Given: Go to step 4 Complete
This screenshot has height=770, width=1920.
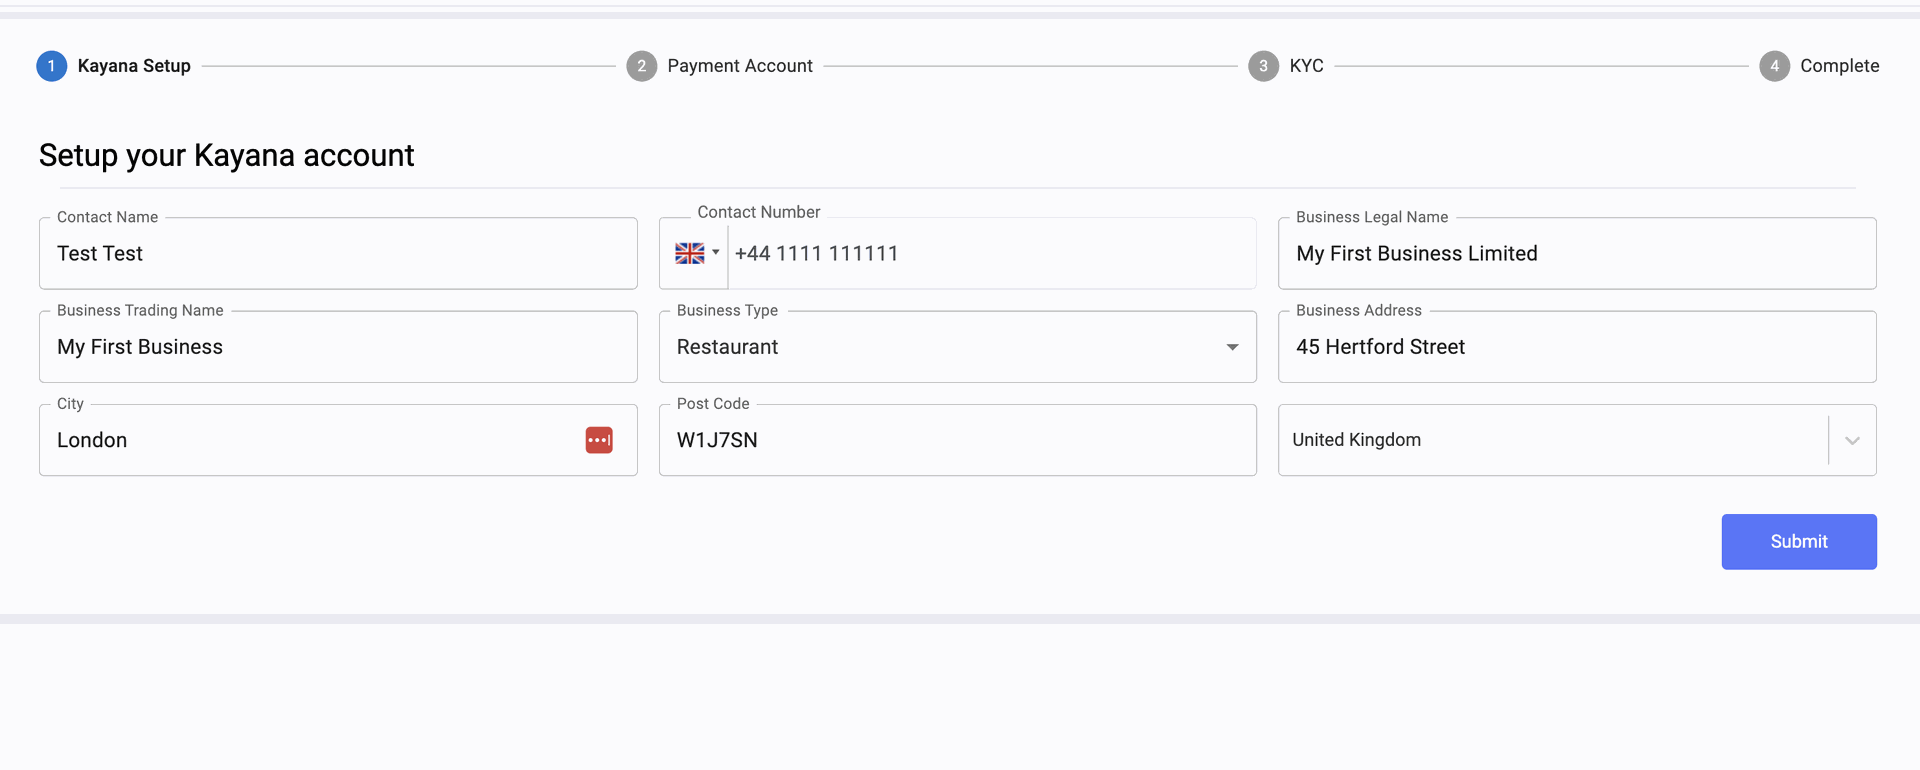Looking at the screenshot, I should (1819, 66).
